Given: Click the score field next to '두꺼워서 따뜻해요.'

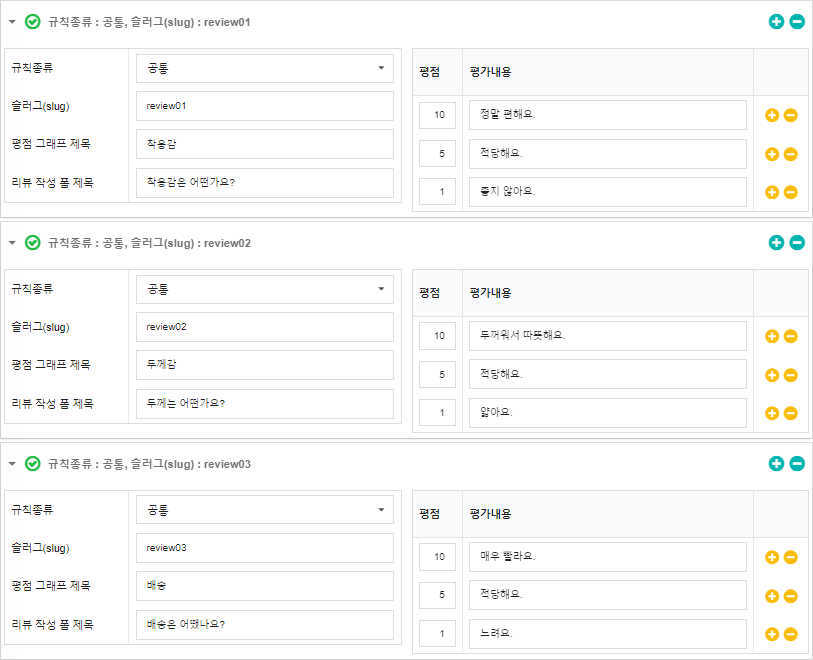Looking at the screenshot, I should click(438, 336).
